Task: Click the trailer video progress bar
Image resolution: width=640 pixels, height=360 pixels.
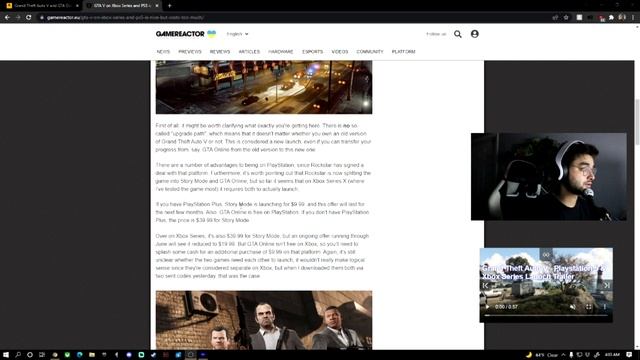Action: 546,315
